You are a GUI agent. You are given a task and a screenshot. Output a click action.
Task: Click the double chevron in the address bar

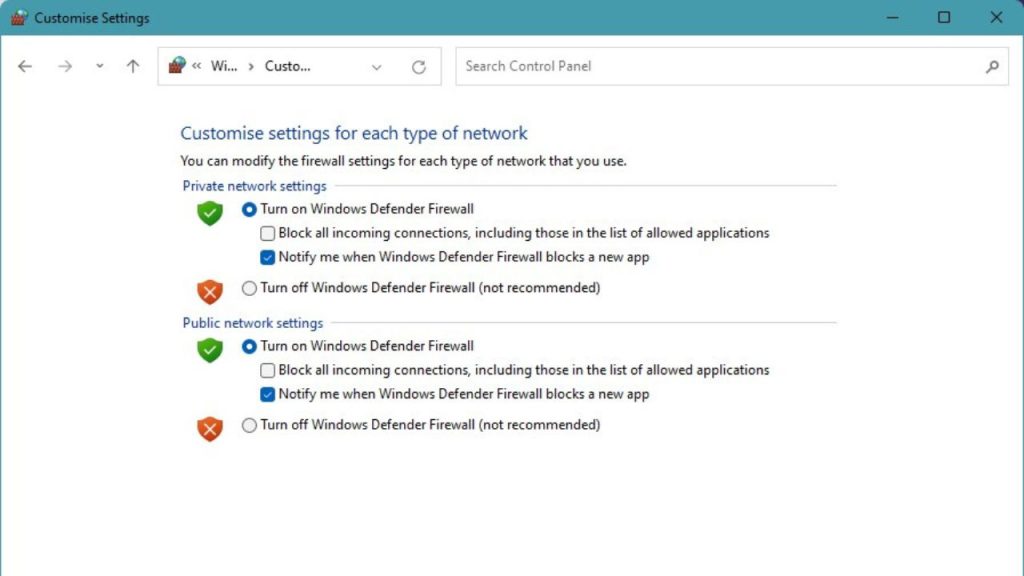197,66
